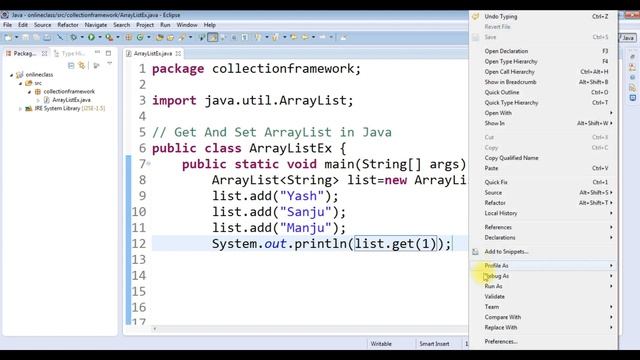
Task: Choose Open Type Hierarchy in context menu
Action: pos(544,61)
